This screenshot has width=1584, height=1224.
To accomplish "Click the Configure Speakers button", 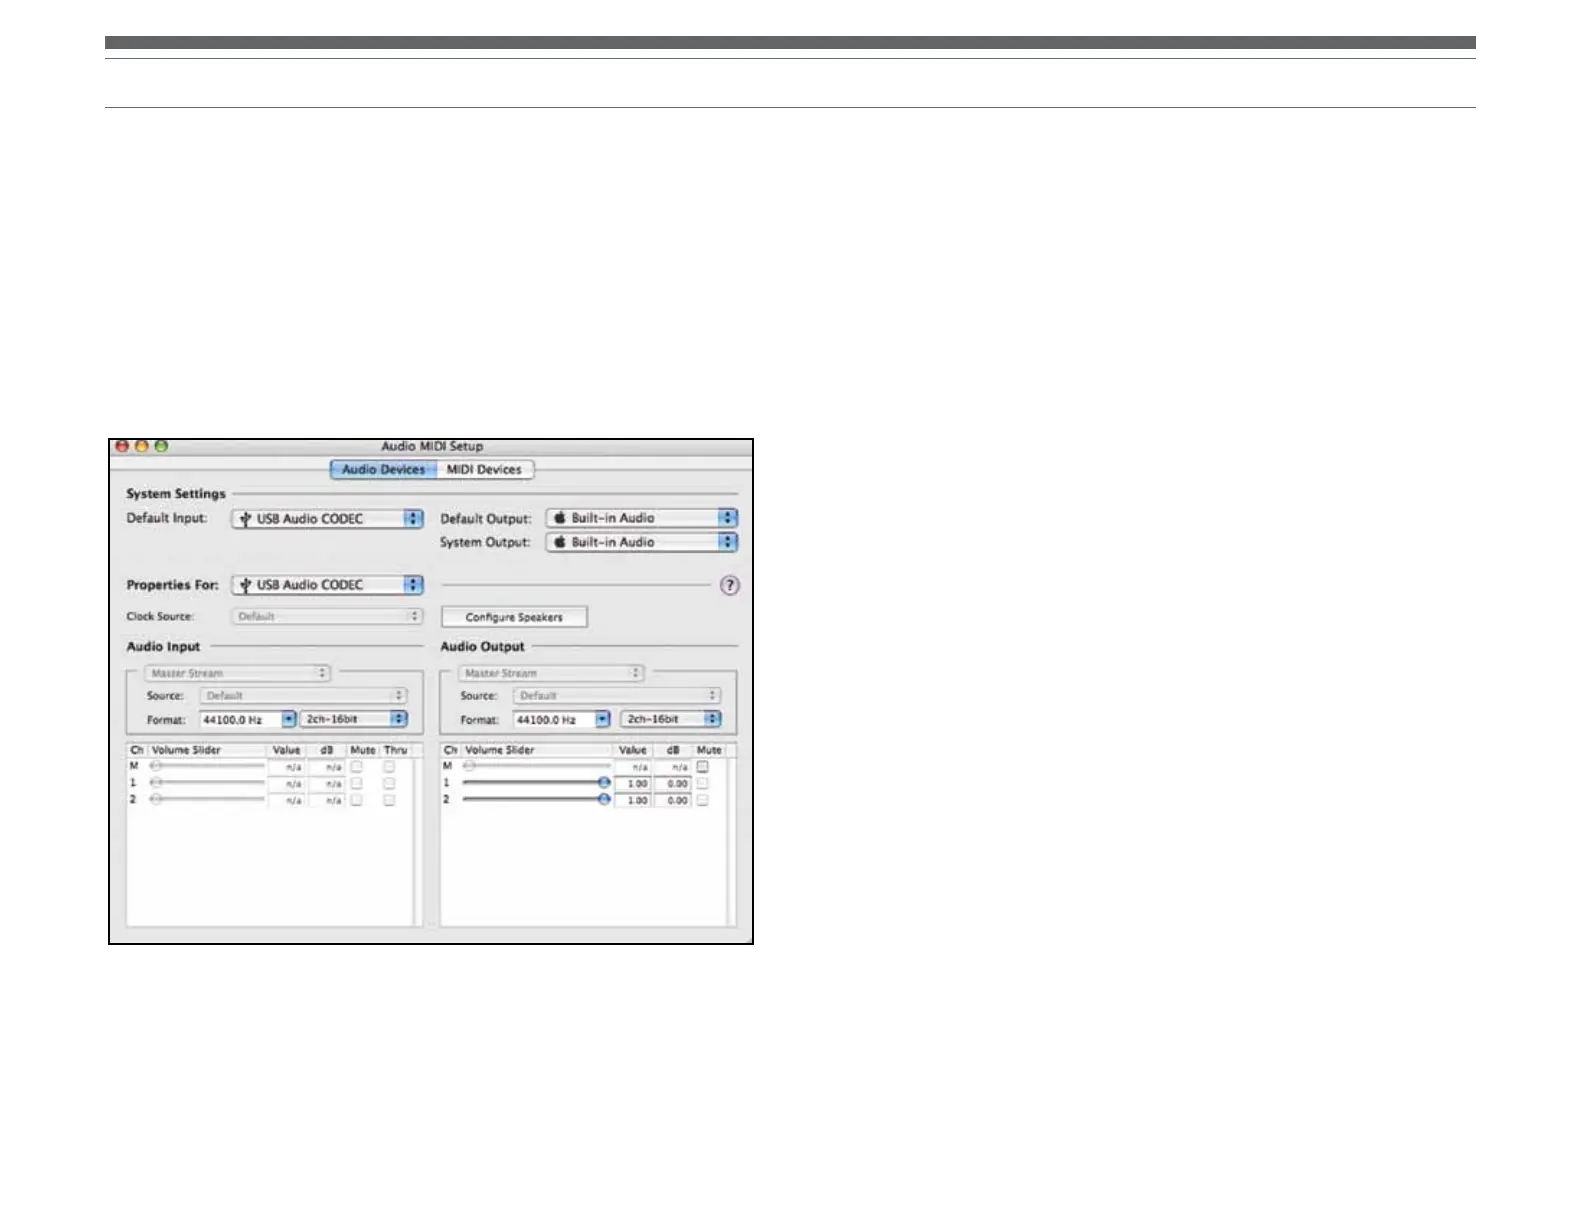I will pyautogui.click(x=514, y=617).
